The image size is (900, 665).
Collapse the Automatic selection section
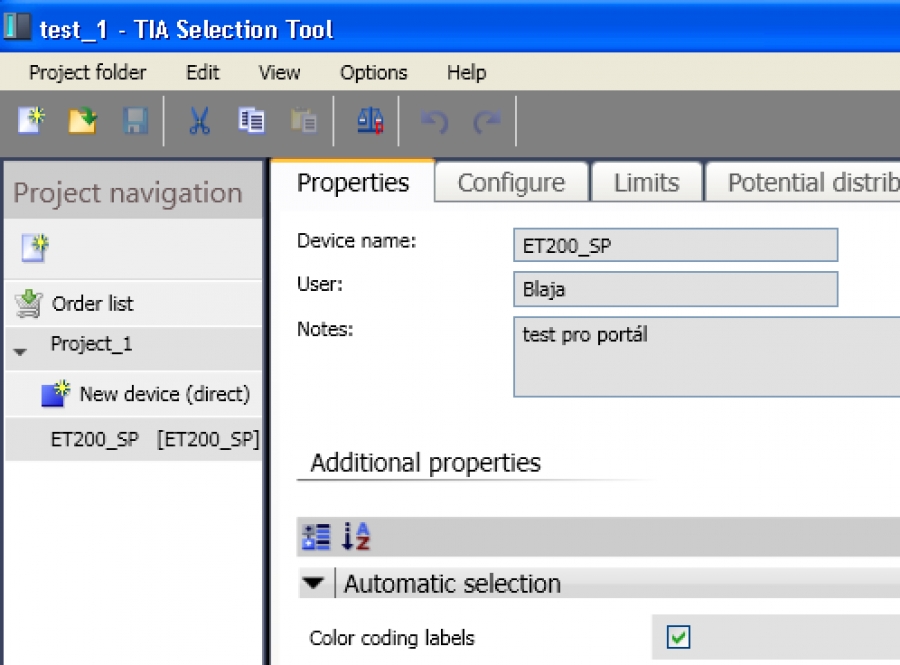(x=313, y=583)
